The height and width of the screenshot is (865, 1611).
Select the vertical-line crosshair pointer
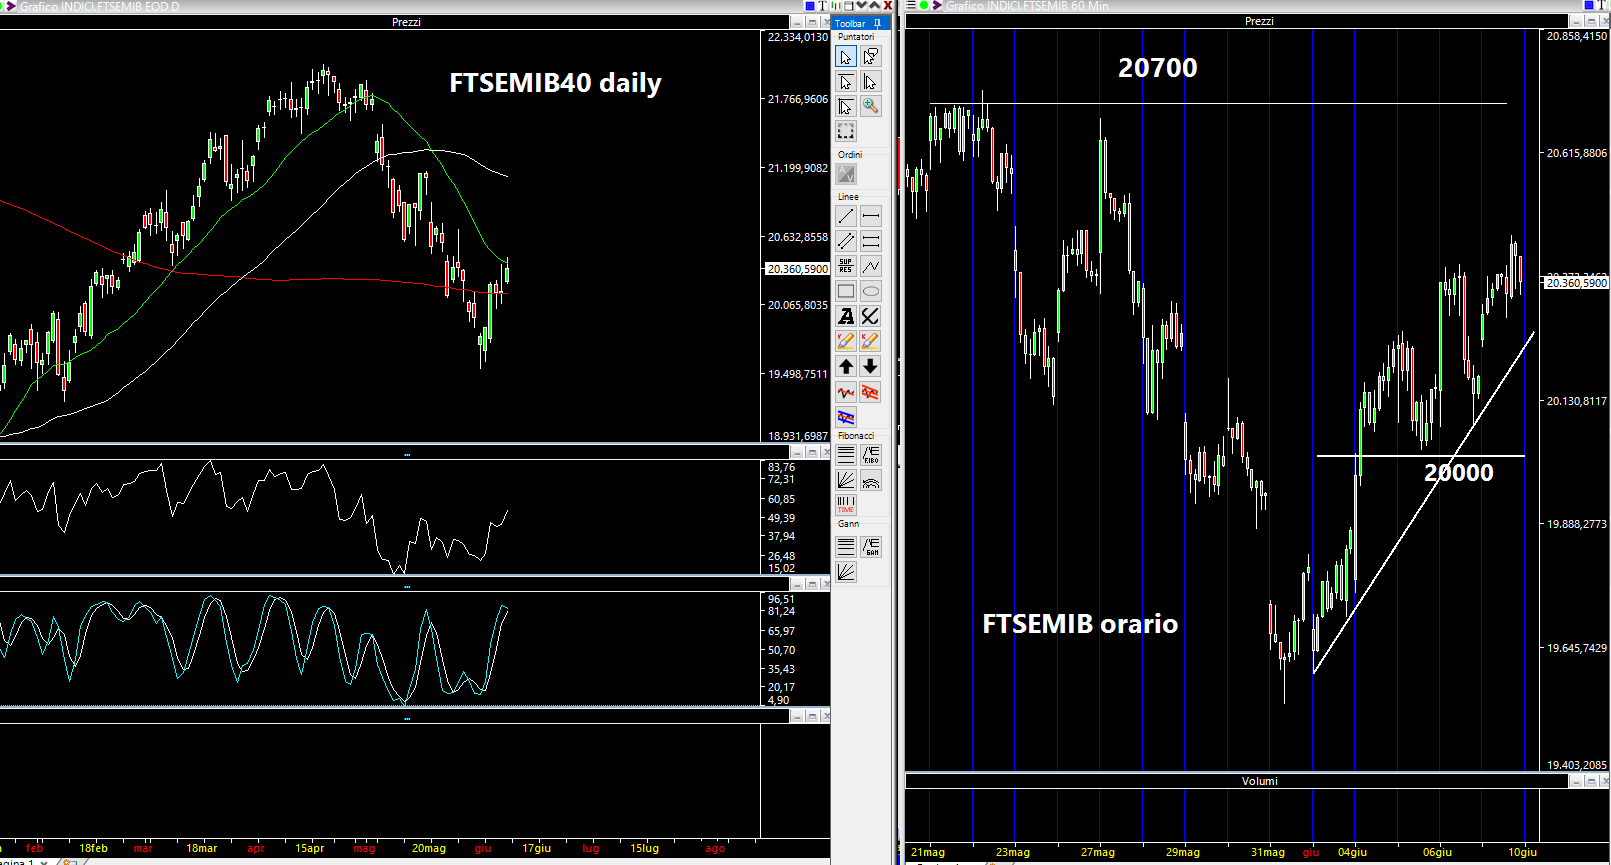[x=871, y=82]
